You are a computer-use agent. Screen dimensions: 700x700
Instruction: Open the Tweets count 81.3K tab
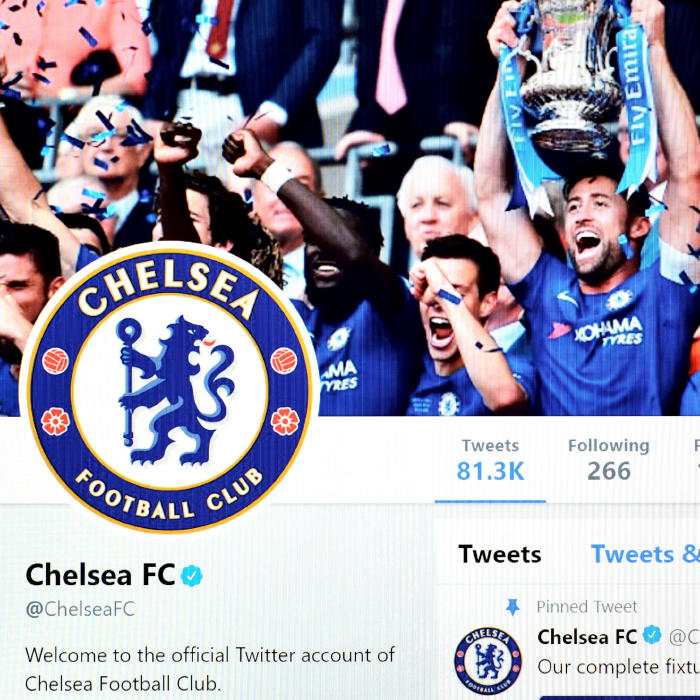(x=490, y=461)
